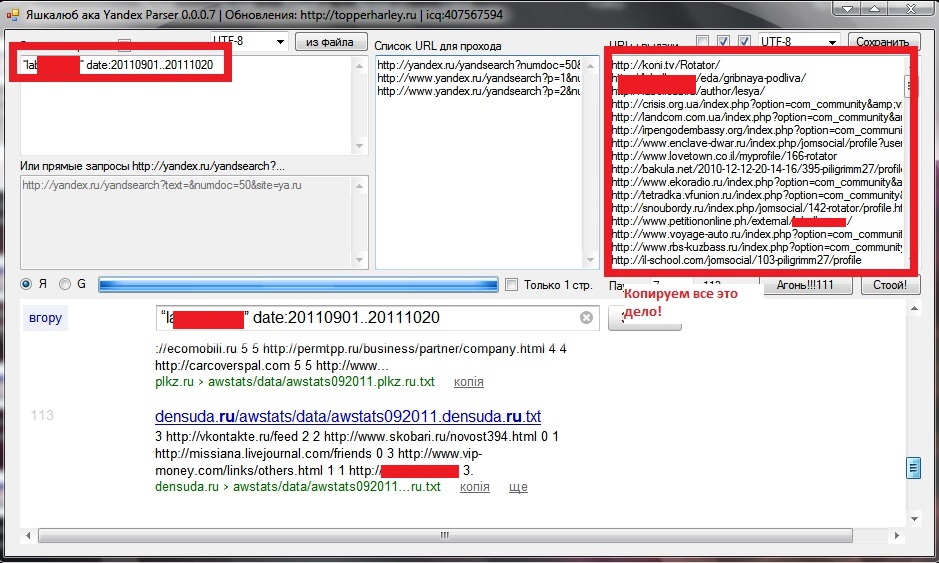Maximize the Yandex Parser window
Viewport: 939px width, 563px height.
(875, 9)
